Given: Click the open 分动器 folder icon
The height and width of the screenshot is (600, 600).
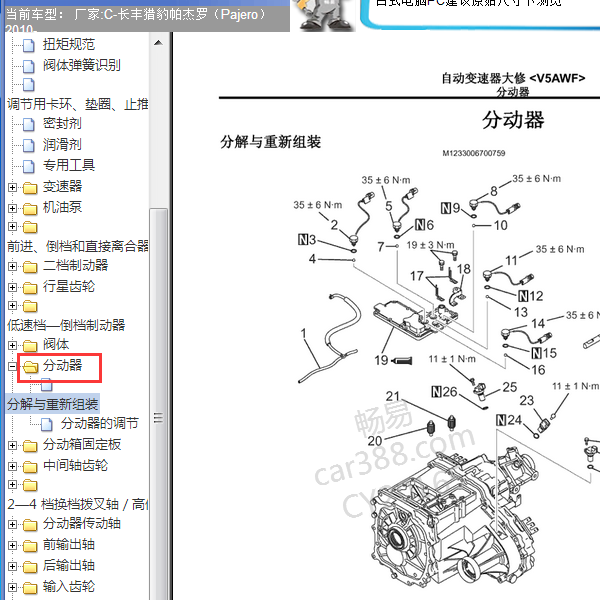Looking at the screenshot, I should click(x=30, y=367).
